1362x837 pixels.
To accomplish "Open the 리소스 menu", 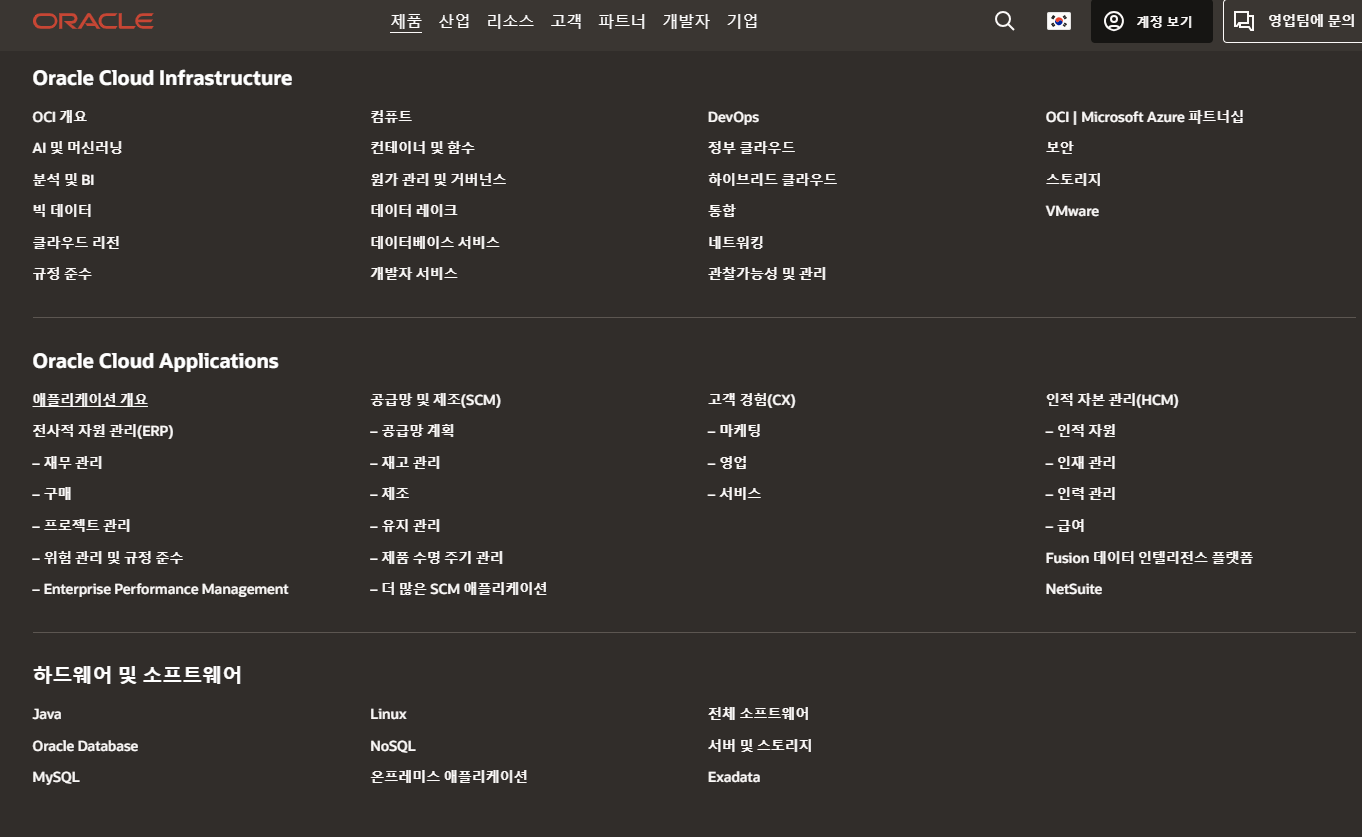I will (510, 21).
